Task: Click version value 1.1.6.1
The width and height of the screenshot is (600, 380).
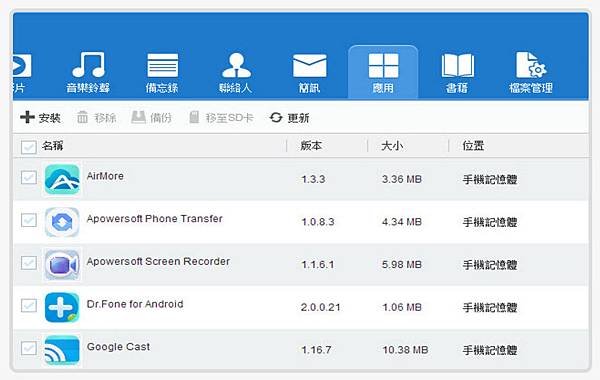Action: tap(318, 264)
